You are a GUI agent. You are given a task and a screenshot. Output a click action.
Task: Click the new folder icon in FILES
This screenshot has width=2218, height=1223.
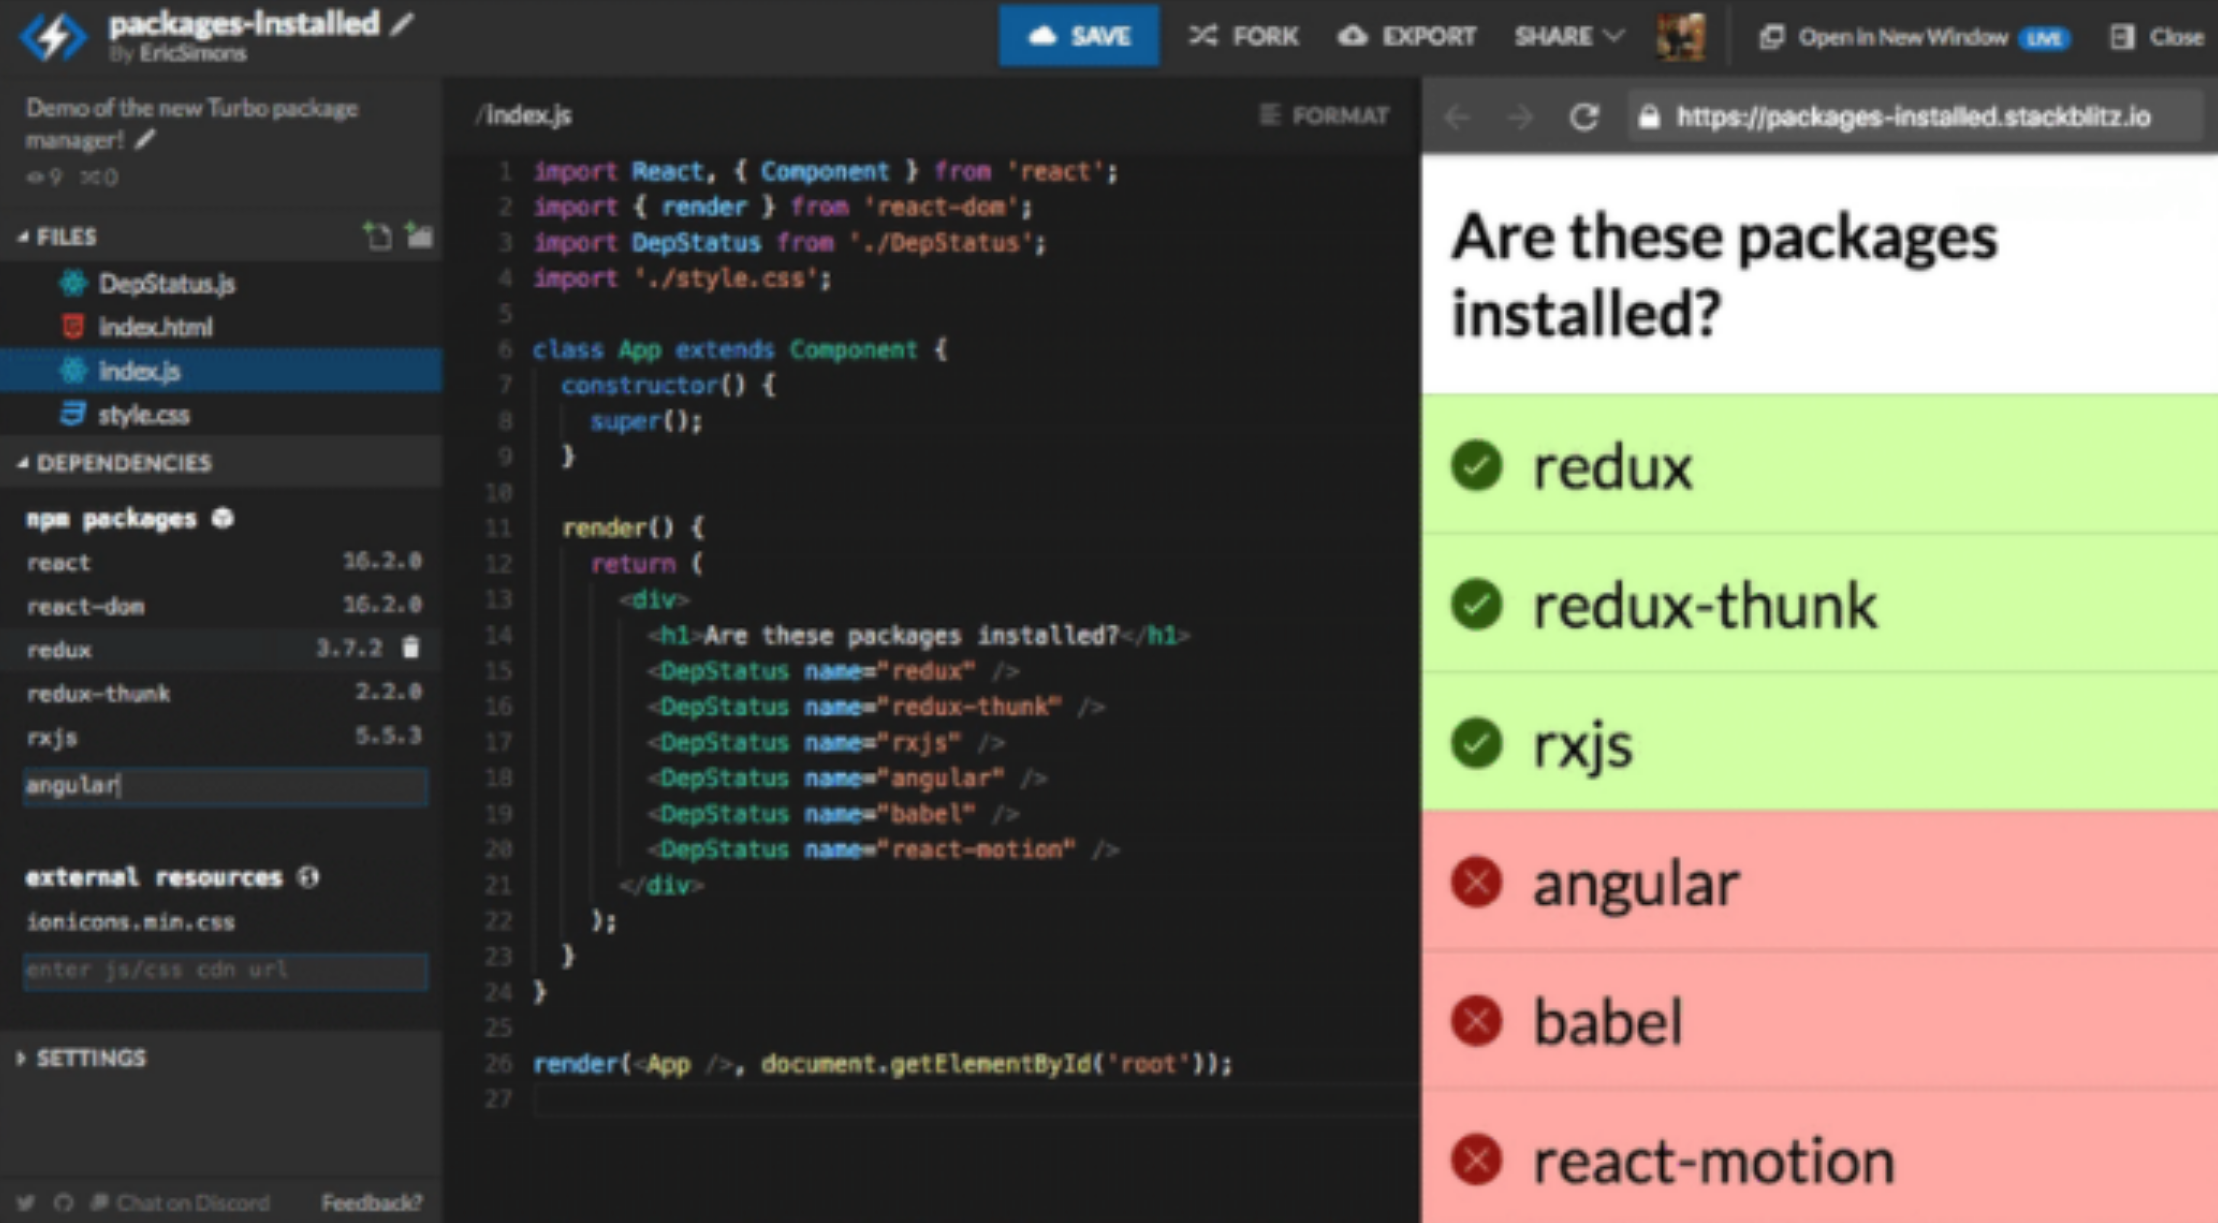tap(419, 236)
